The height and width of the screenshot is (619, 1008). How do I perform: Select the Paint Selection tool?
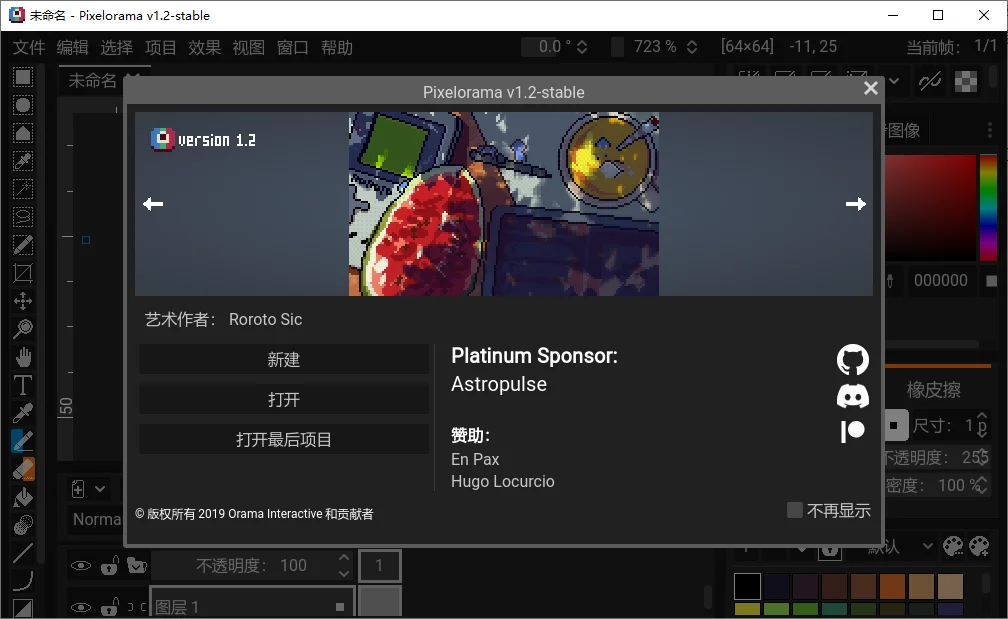click(22, 245)
